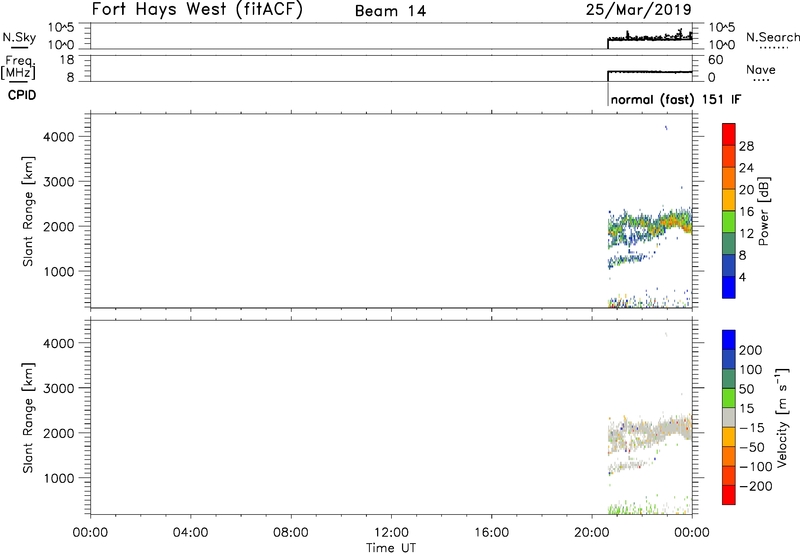The width and height of the screenshot is (800, 554).
Task: Click the '16:00' time tick label
Action: tap(491, 533)
